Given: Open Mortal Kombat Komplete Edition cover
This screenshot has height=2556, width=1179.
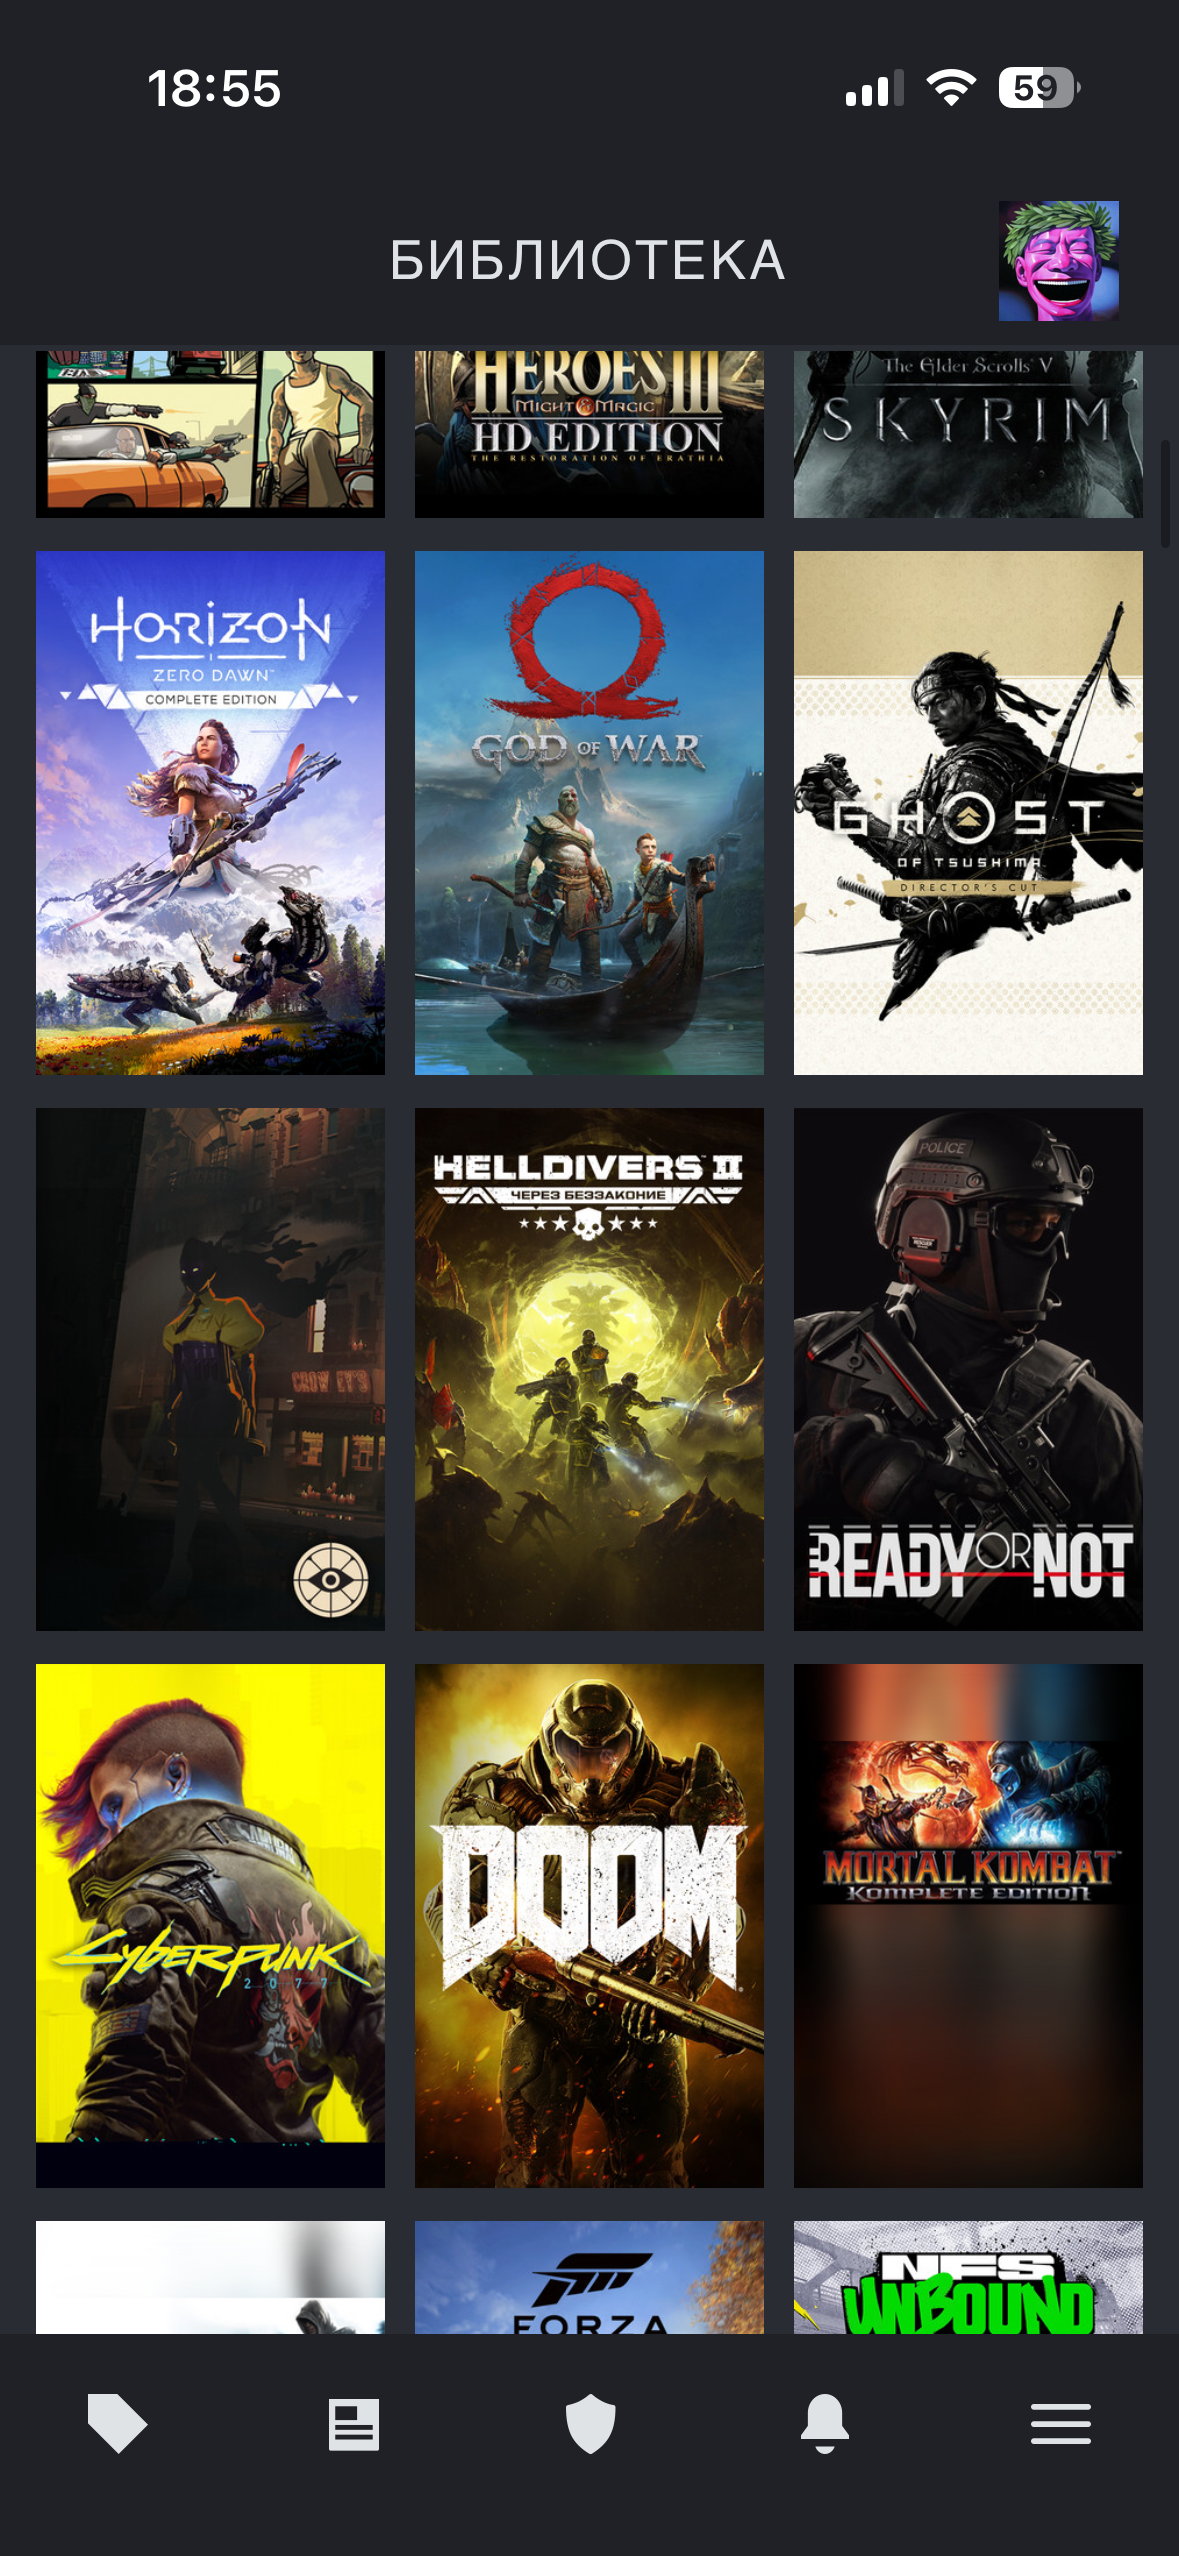Looking at the screenshot, I should [x=968, y=1926].
